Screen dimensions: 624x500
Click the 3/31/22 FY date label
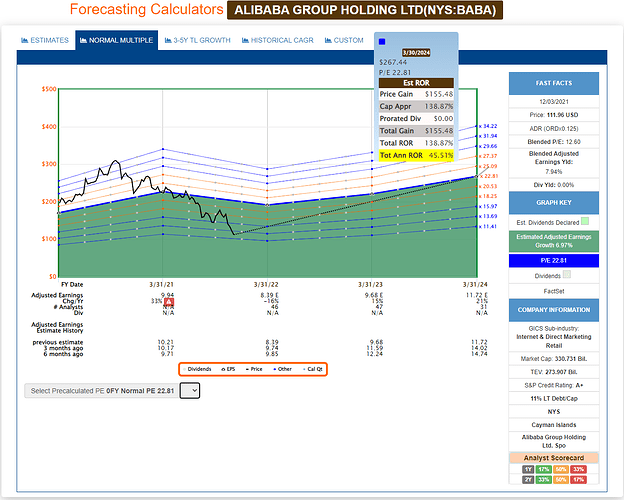click(266, 285)
